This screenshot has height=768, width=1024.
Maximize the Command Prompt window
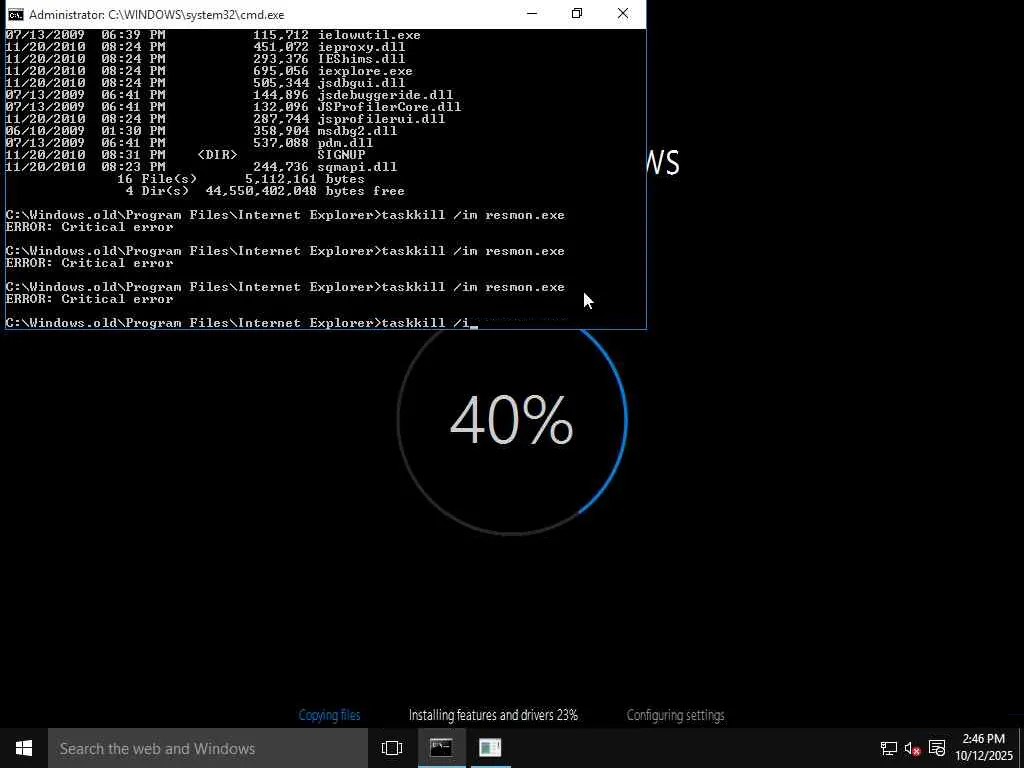click(577, 14)
